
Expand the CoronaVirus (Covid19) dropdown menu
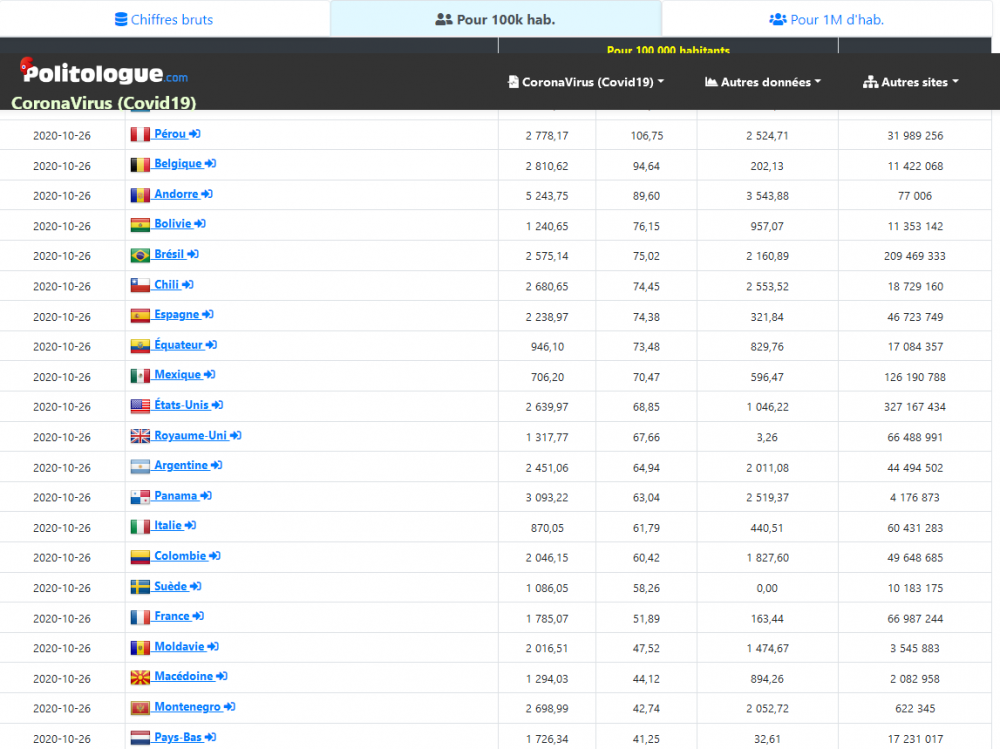click(x=586, y=82)
